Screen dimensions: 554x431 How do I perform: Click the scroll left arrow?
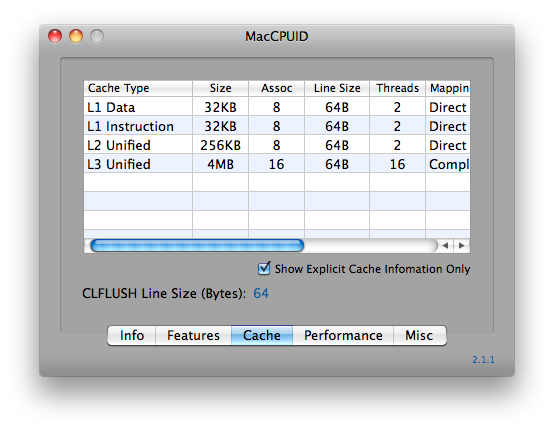tap(446, 245)
